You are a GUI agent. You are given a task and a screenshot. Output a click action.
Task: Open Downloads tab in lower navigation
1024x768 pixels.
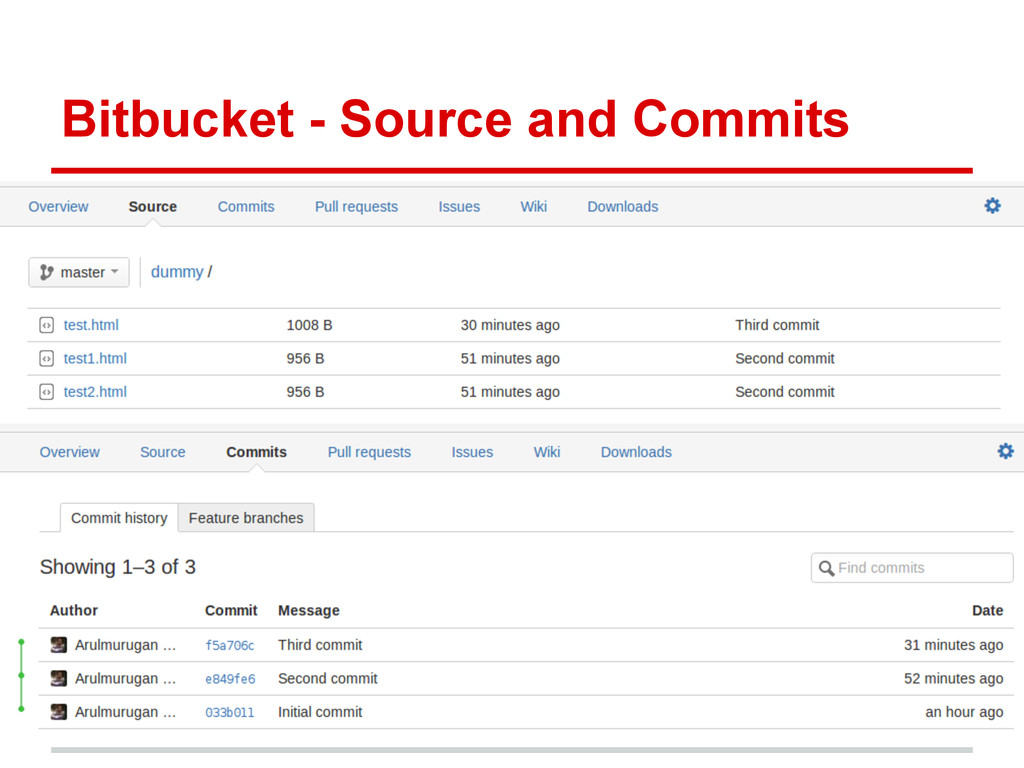click(x=636, y=452)
